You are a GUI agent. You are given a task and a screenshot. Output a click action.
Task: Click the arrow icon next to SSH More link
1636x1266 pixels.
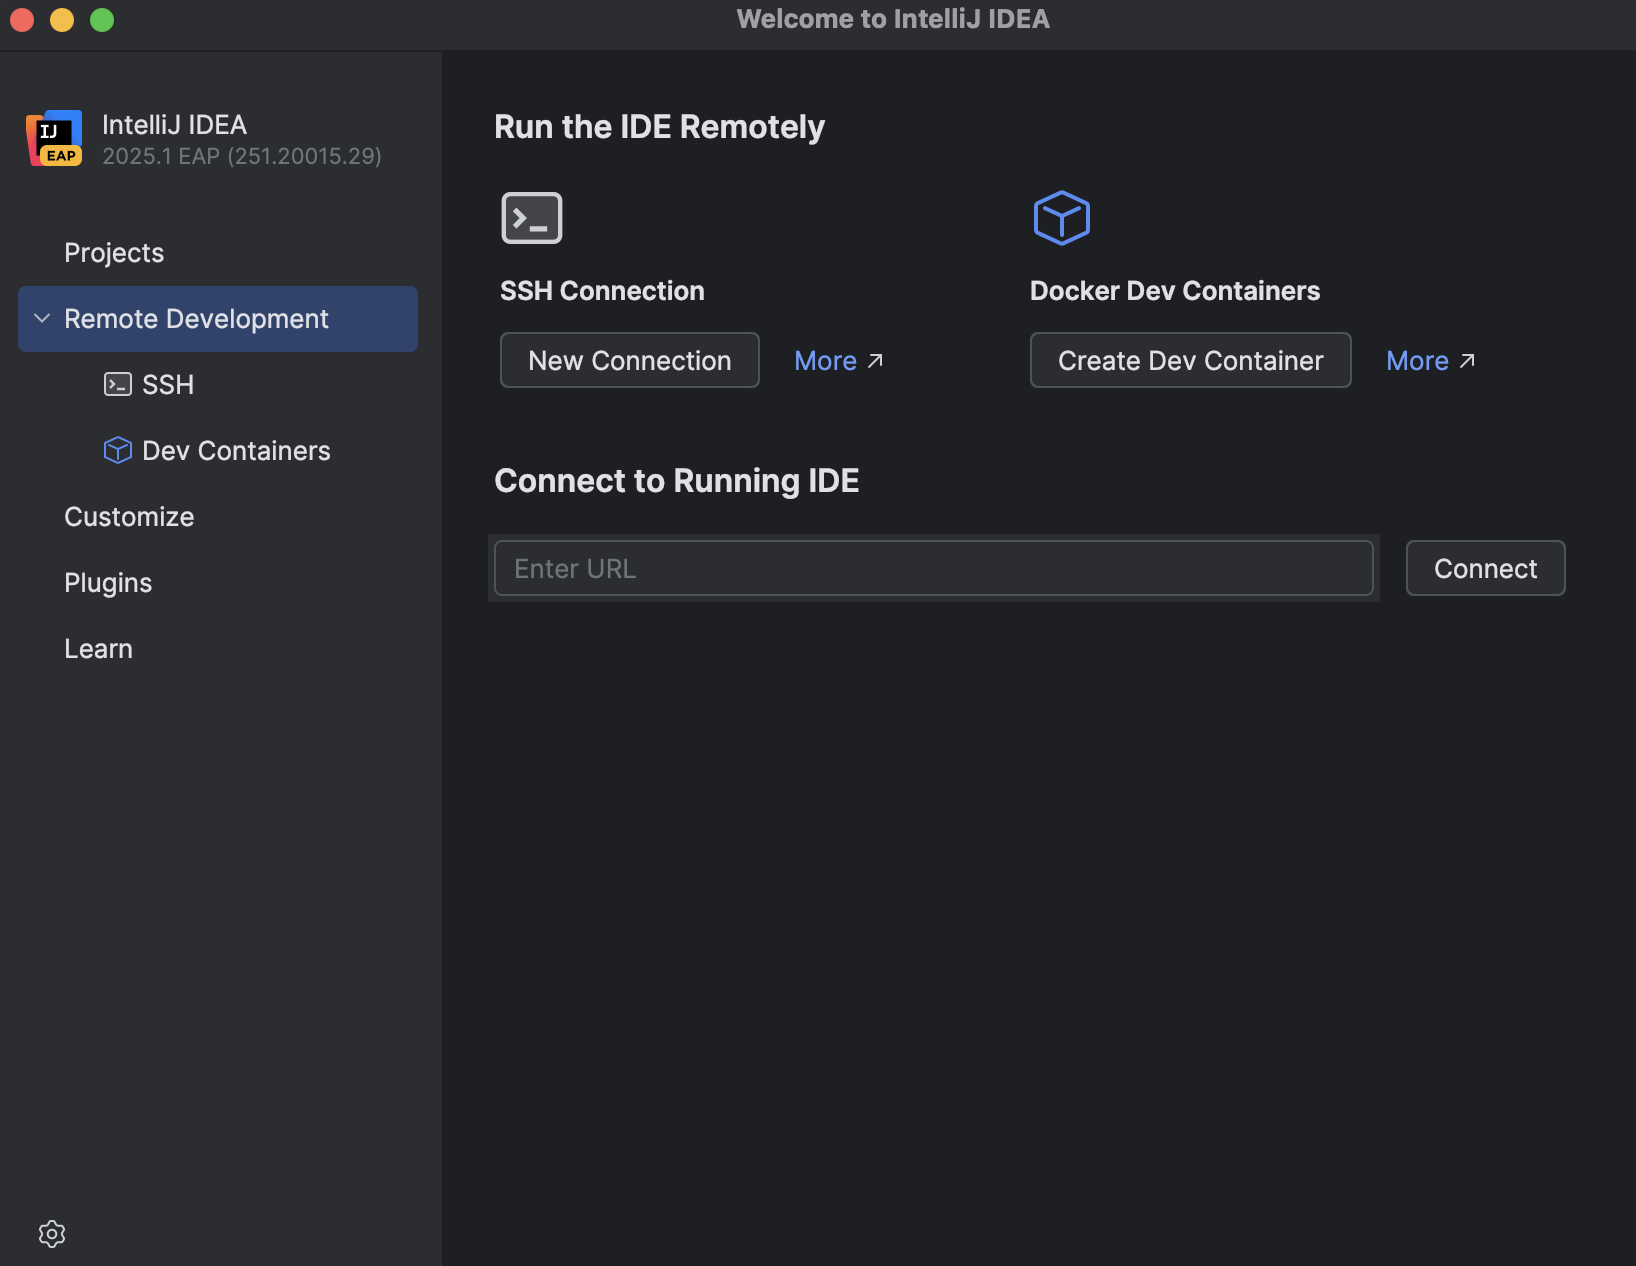(x=875, y=359)
